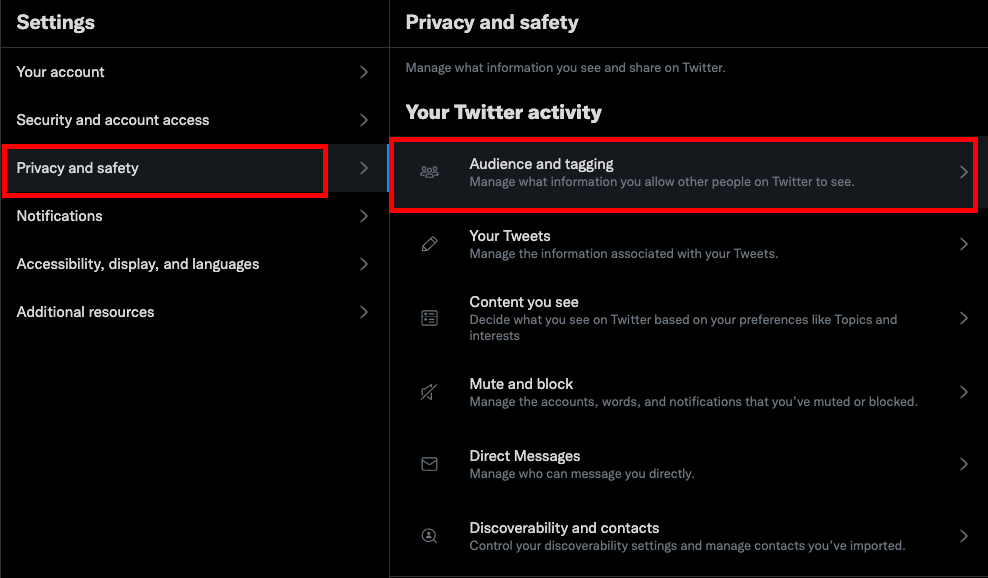Click the chevron next to Direct Messages
This screenshot has height=578, width=988.
point(963,464)
